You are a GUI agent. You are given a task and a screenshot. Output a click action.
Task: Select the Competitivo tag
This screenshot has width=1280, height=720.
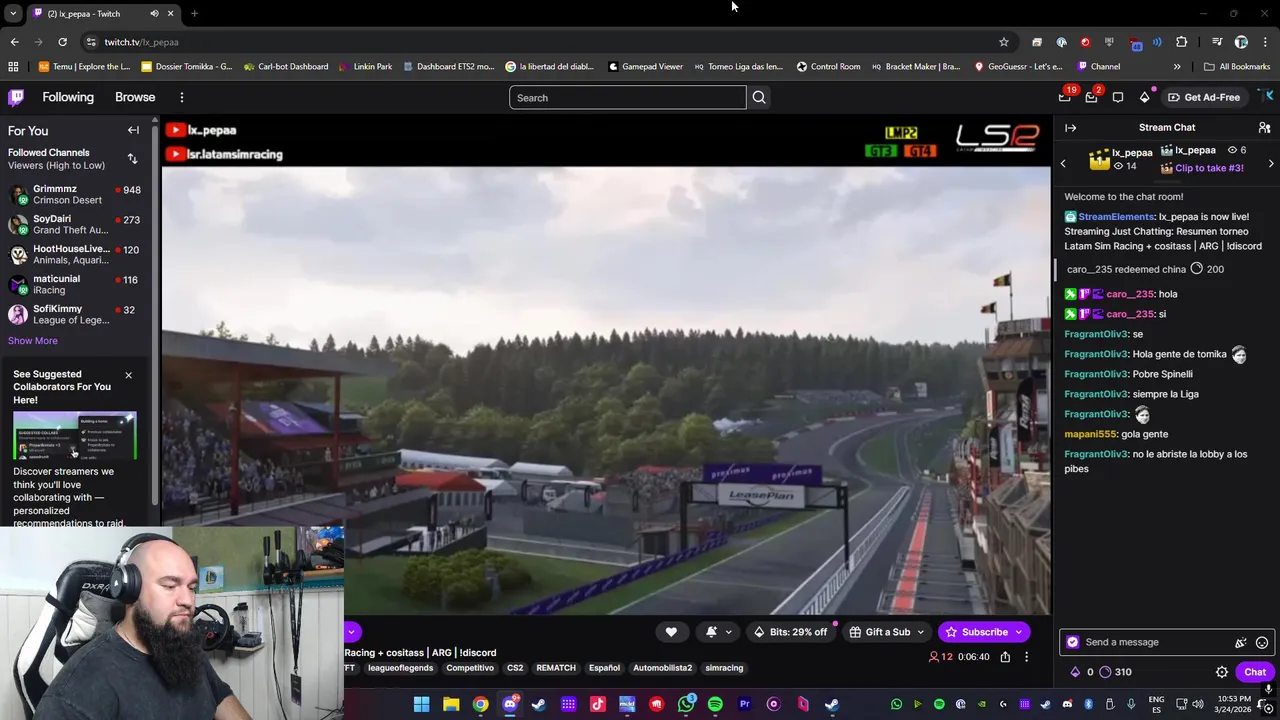tap(470, 668)
